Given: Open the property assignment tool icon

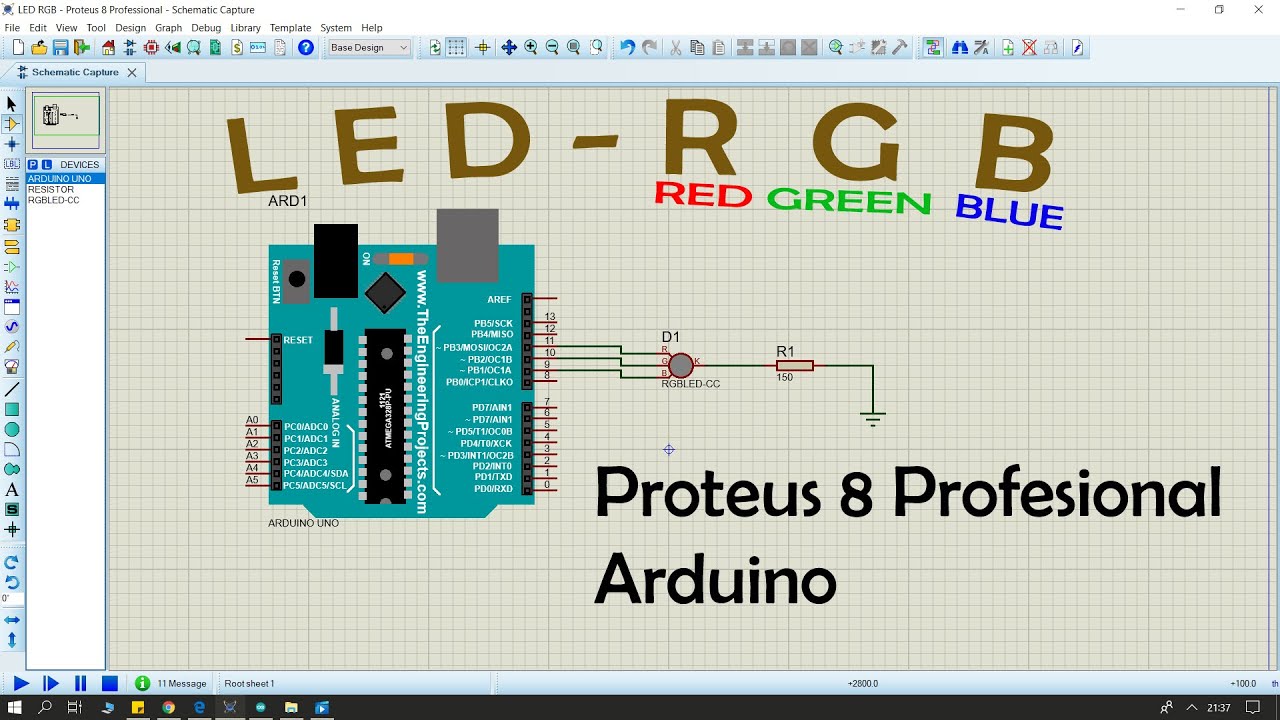Looking at the screenshot, I should [x=982, y=47].
